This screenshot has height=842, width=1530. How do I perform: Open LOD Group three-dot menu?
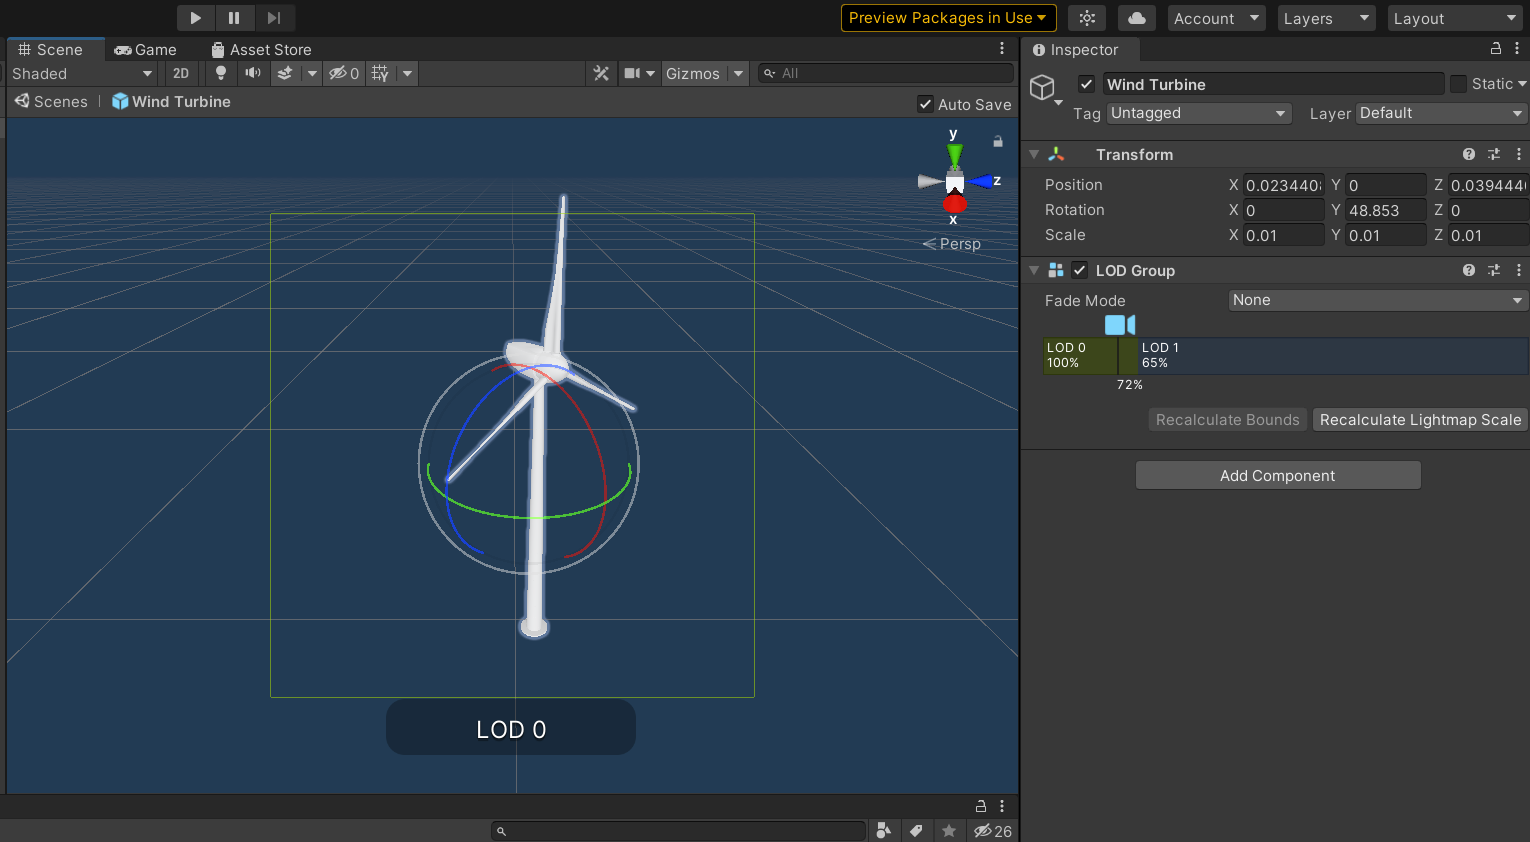pyautogui.click(x=1518, y=271)
